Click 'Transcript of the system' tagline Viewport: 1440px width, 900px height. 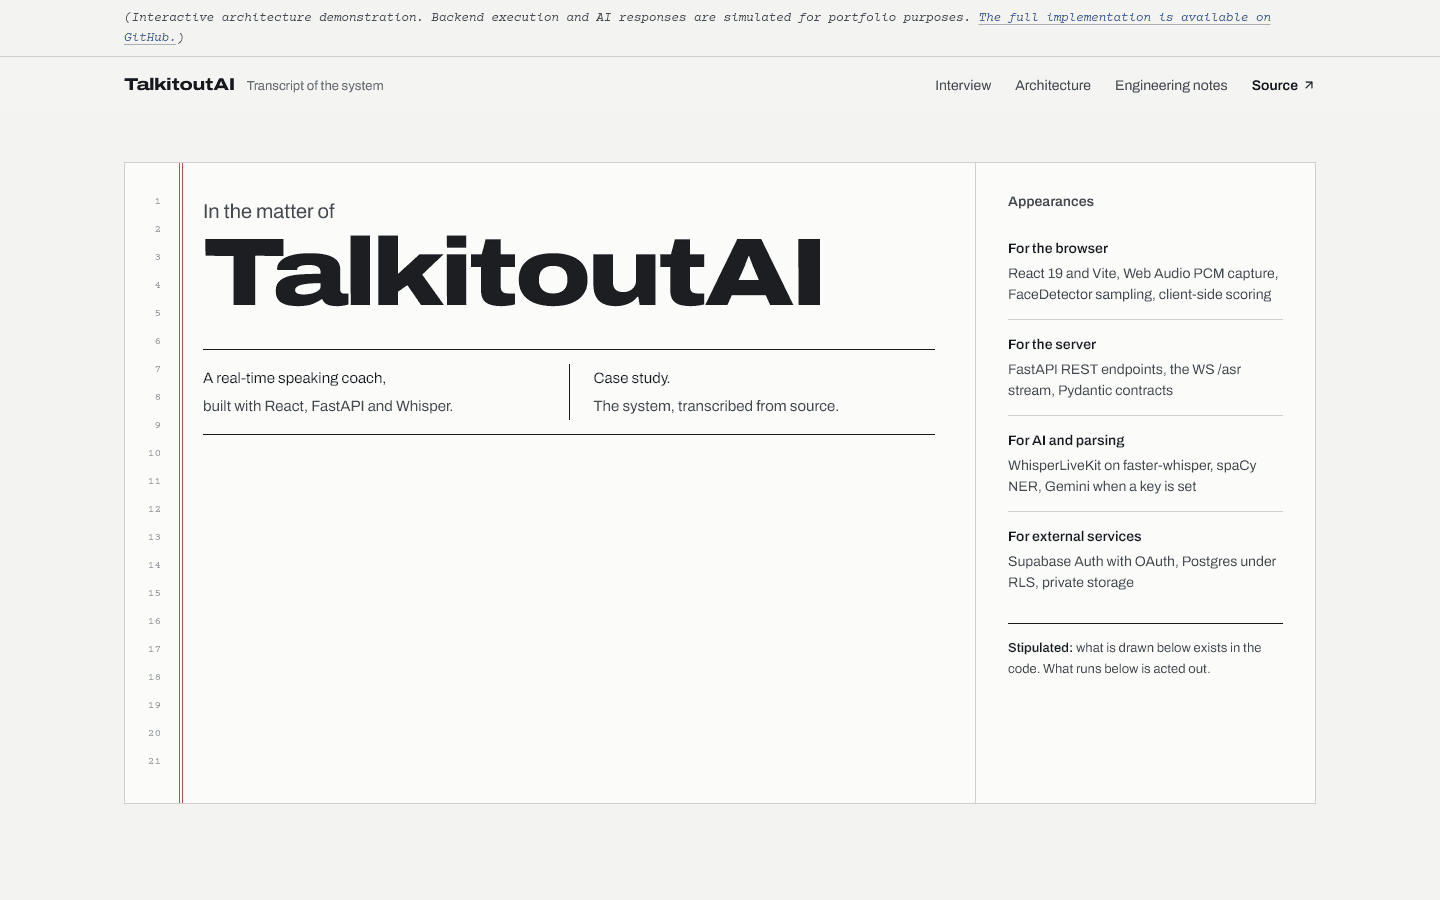[315, 86]
